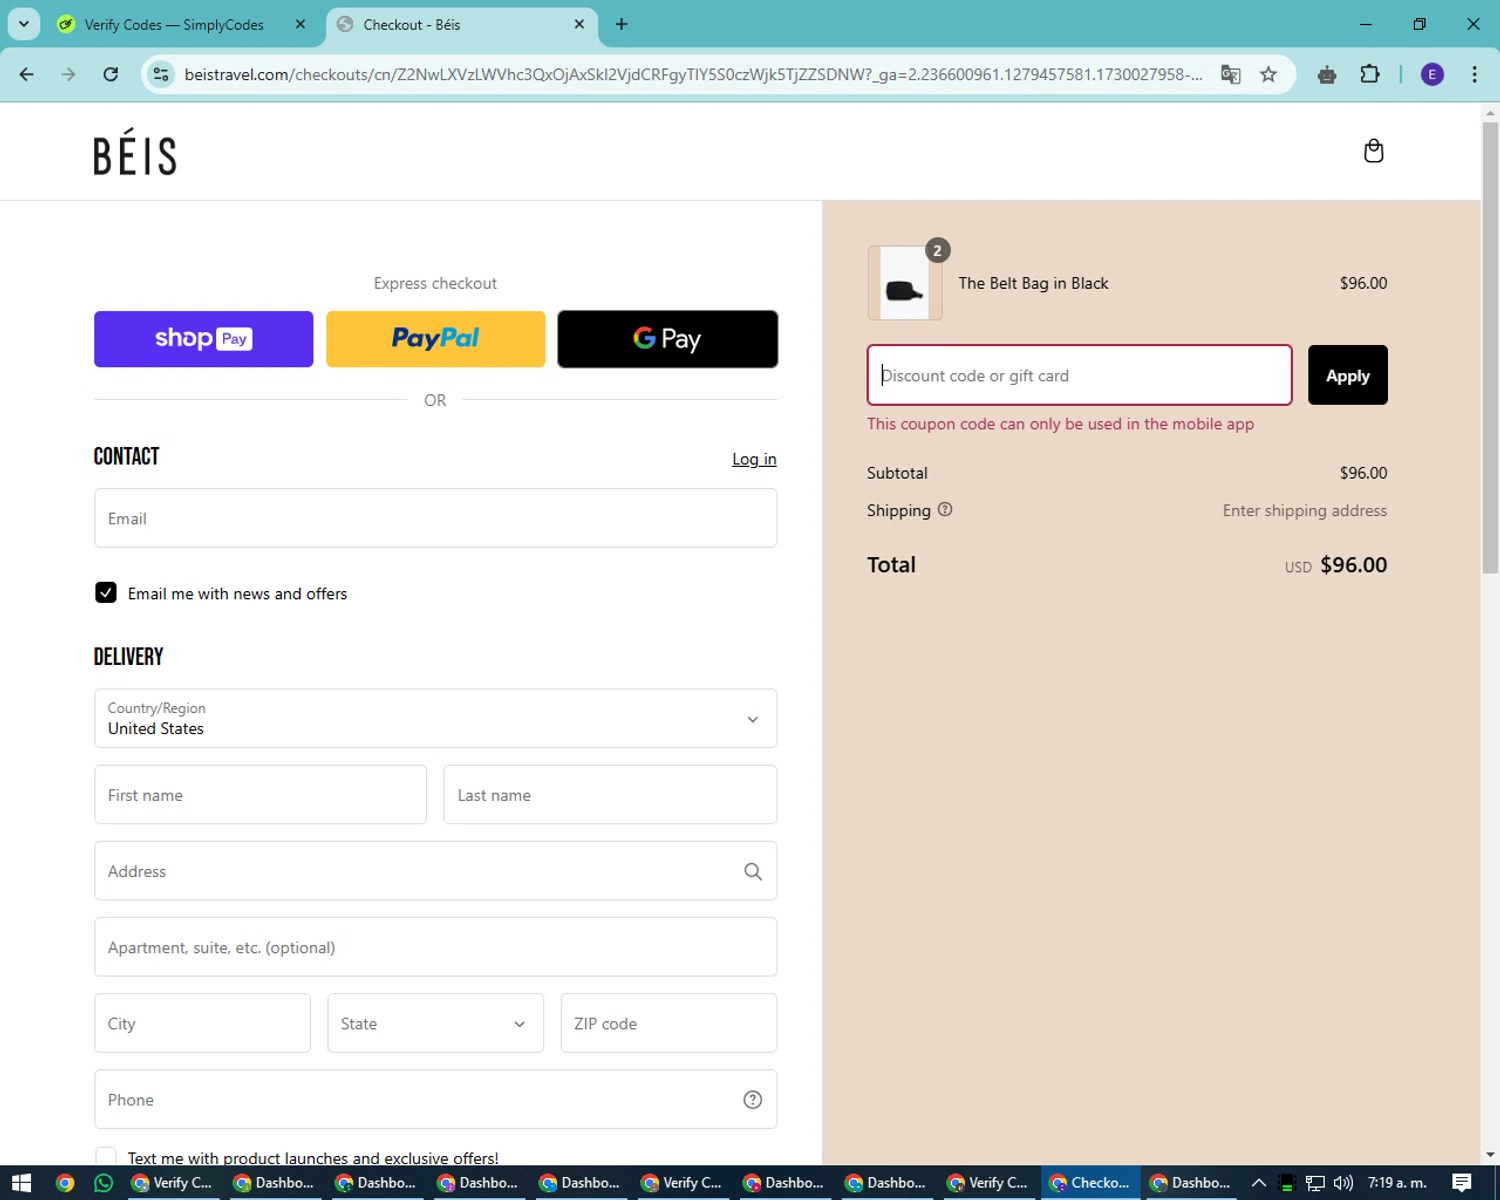
Task: Choose G Pay express checkout
Action: [667, 339]
